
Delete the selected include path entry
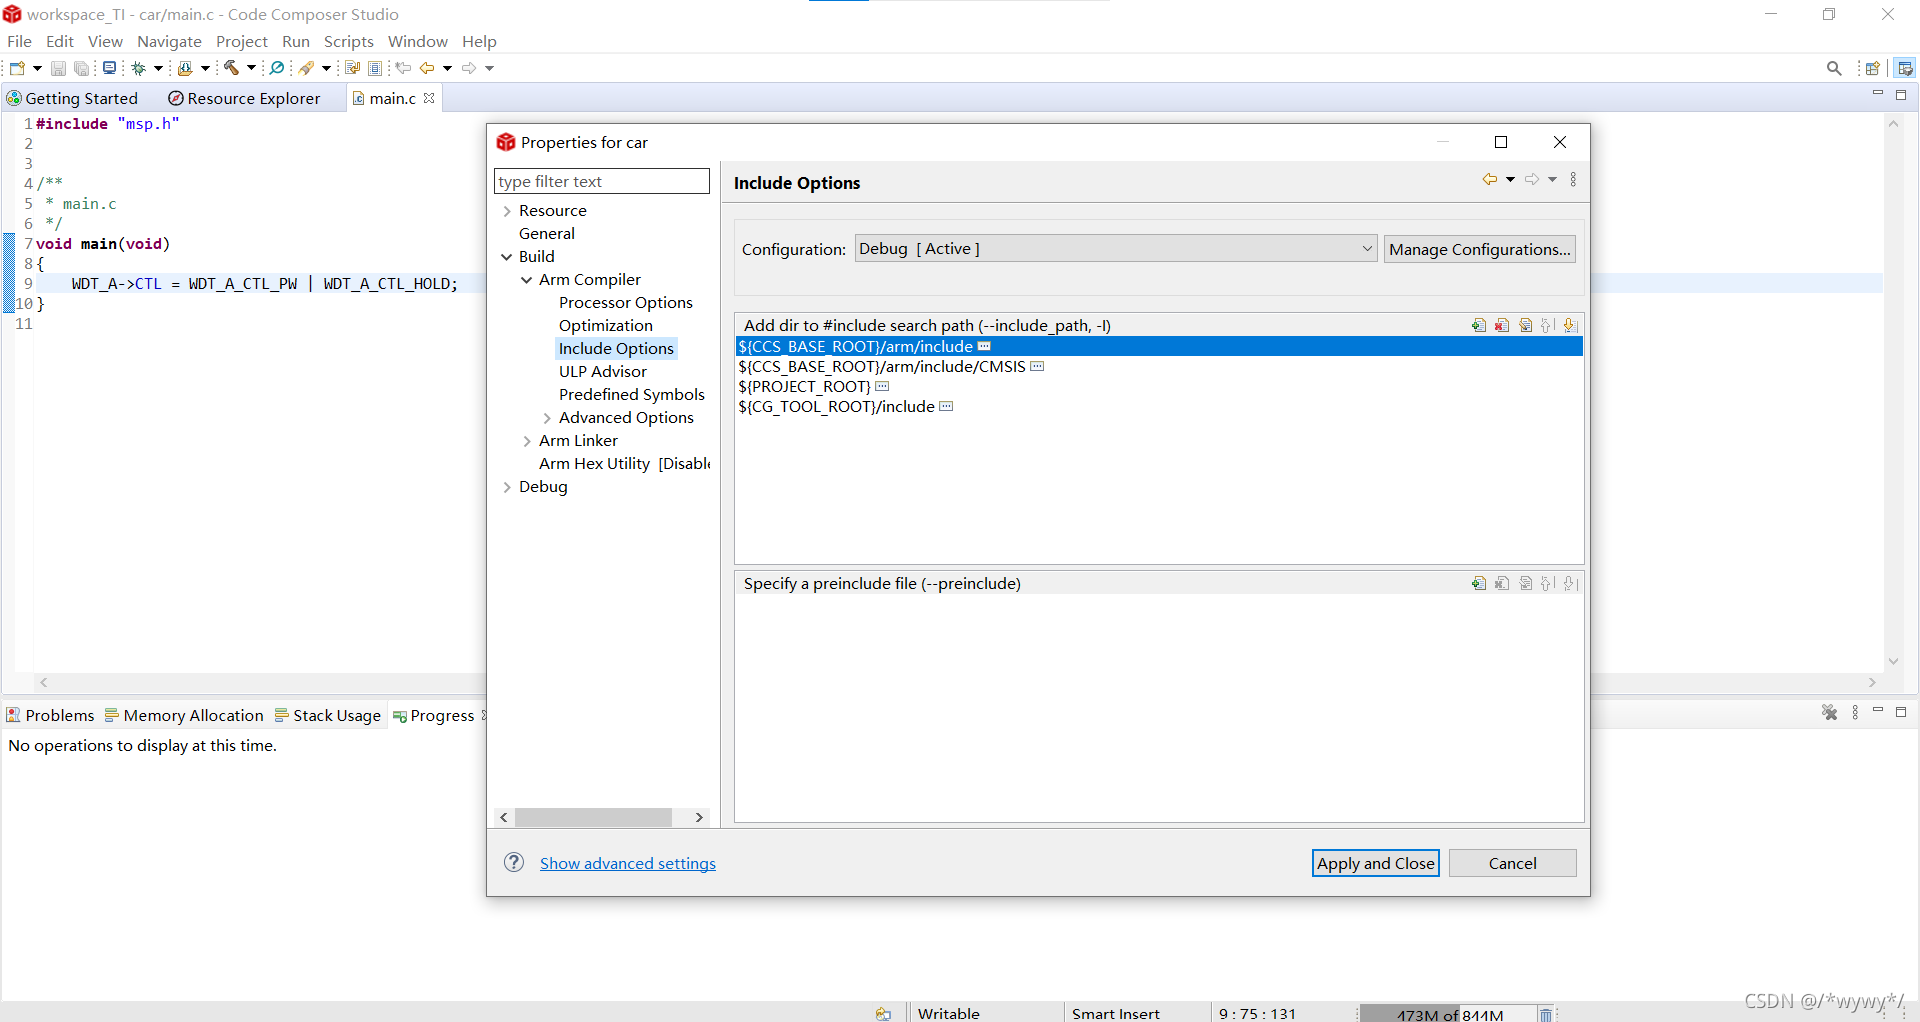click(x=1502, y=325)
